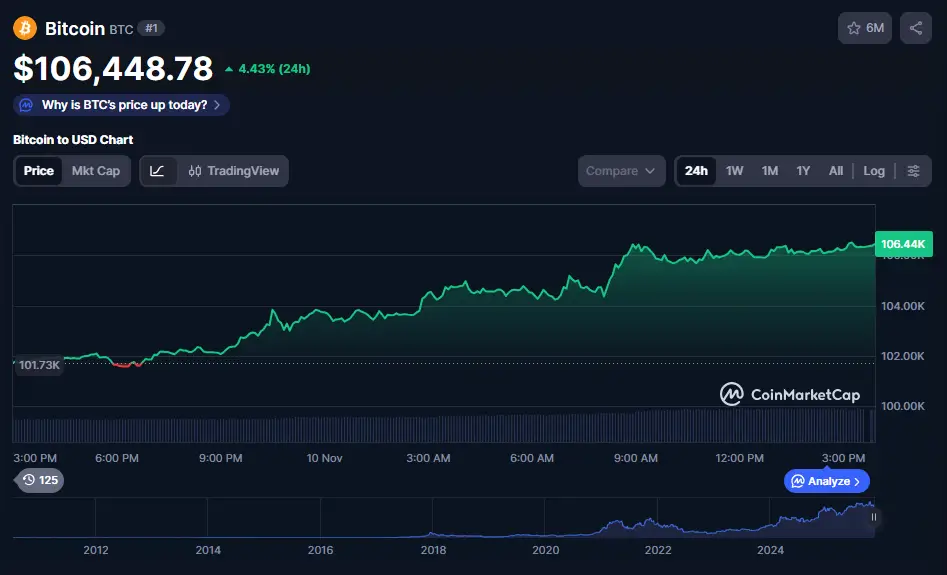Image resolution: width=947 pixels, height=575 pixels.
Task: Click the 9:00 AM time axis label
Action: 635,458
